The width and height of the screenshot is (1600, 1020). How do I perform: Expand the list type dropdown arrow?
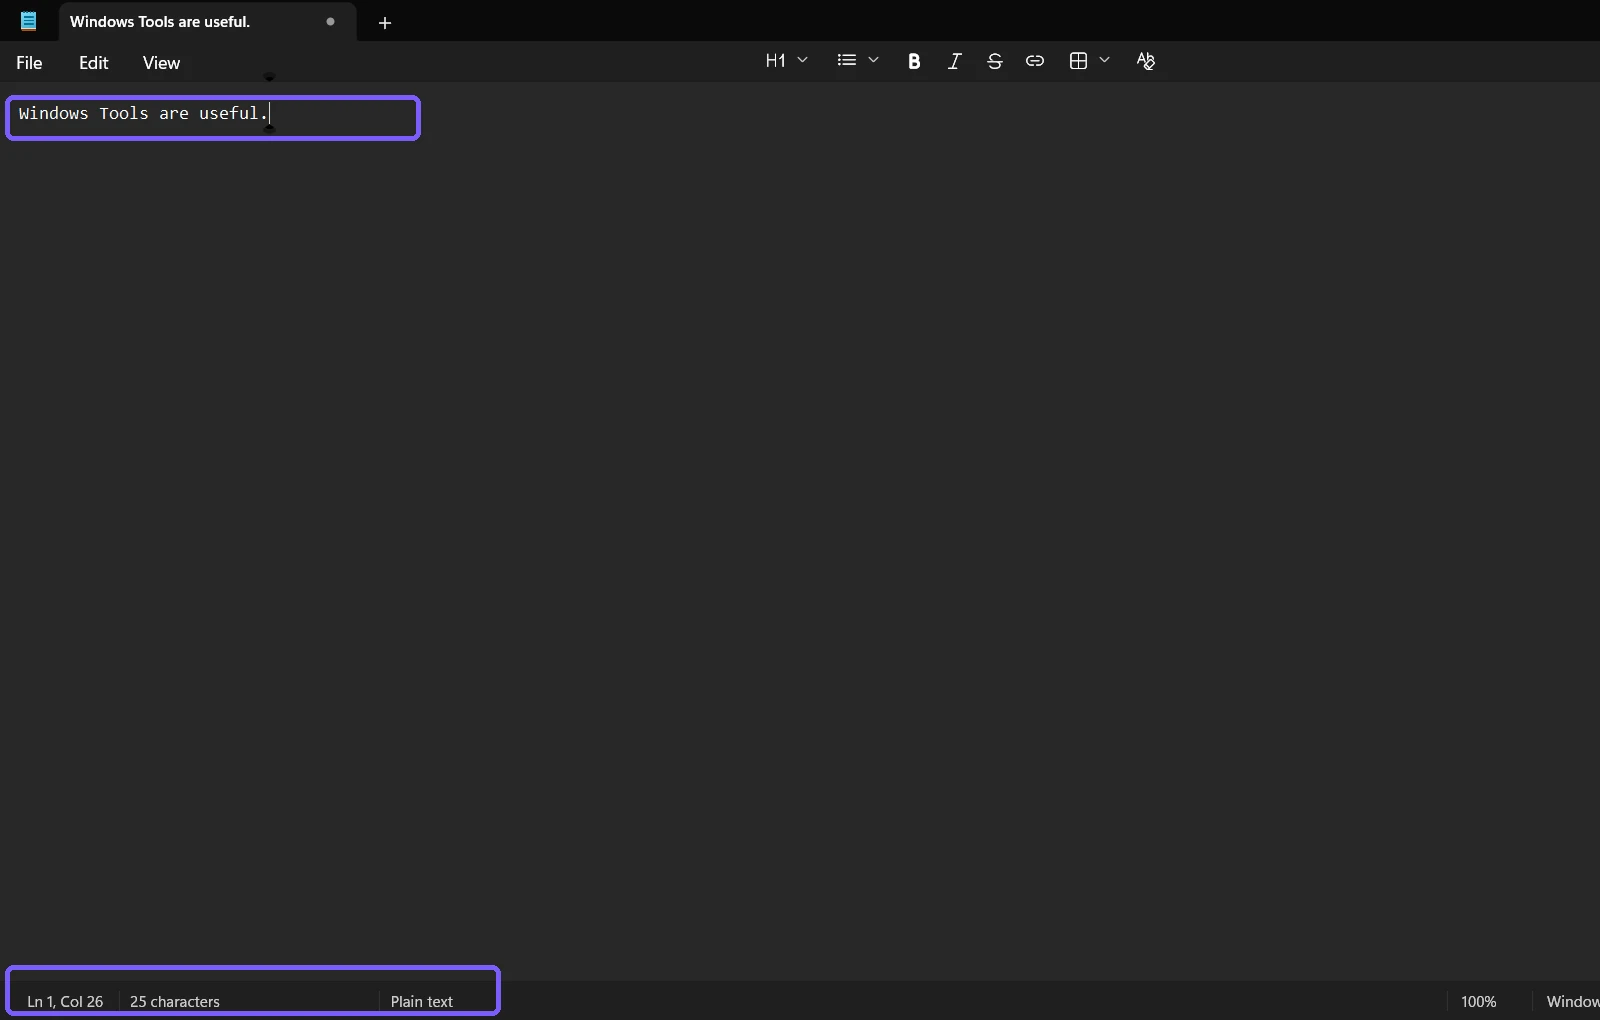(x=873, y=60)
